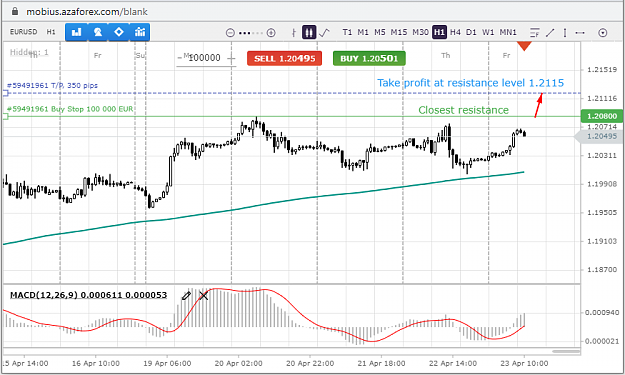Screen dimensions: 625x375
Task: Grab the take profit line handle
Action: point(5,93)
